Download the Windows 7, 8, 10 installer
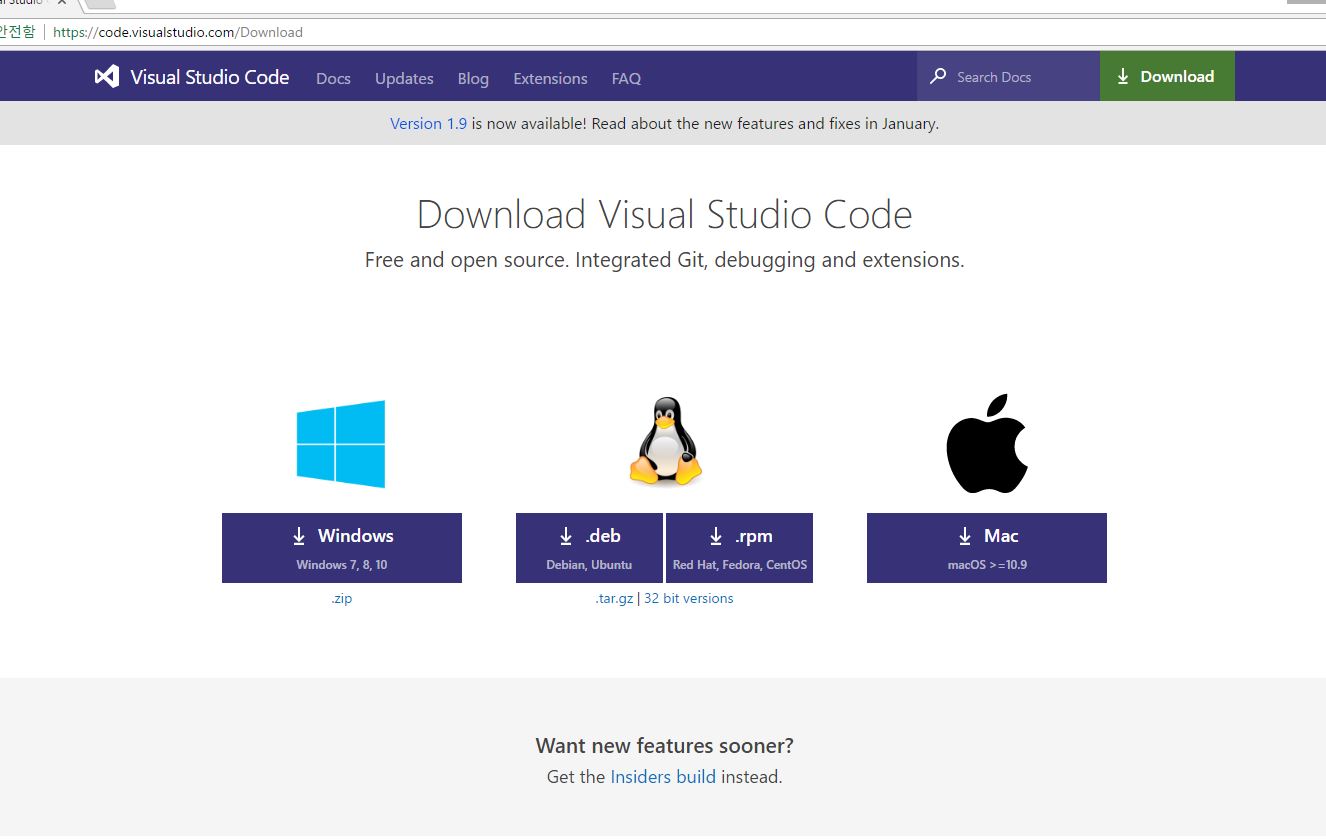The image size is (1326, 839). [x=342, y=548]
